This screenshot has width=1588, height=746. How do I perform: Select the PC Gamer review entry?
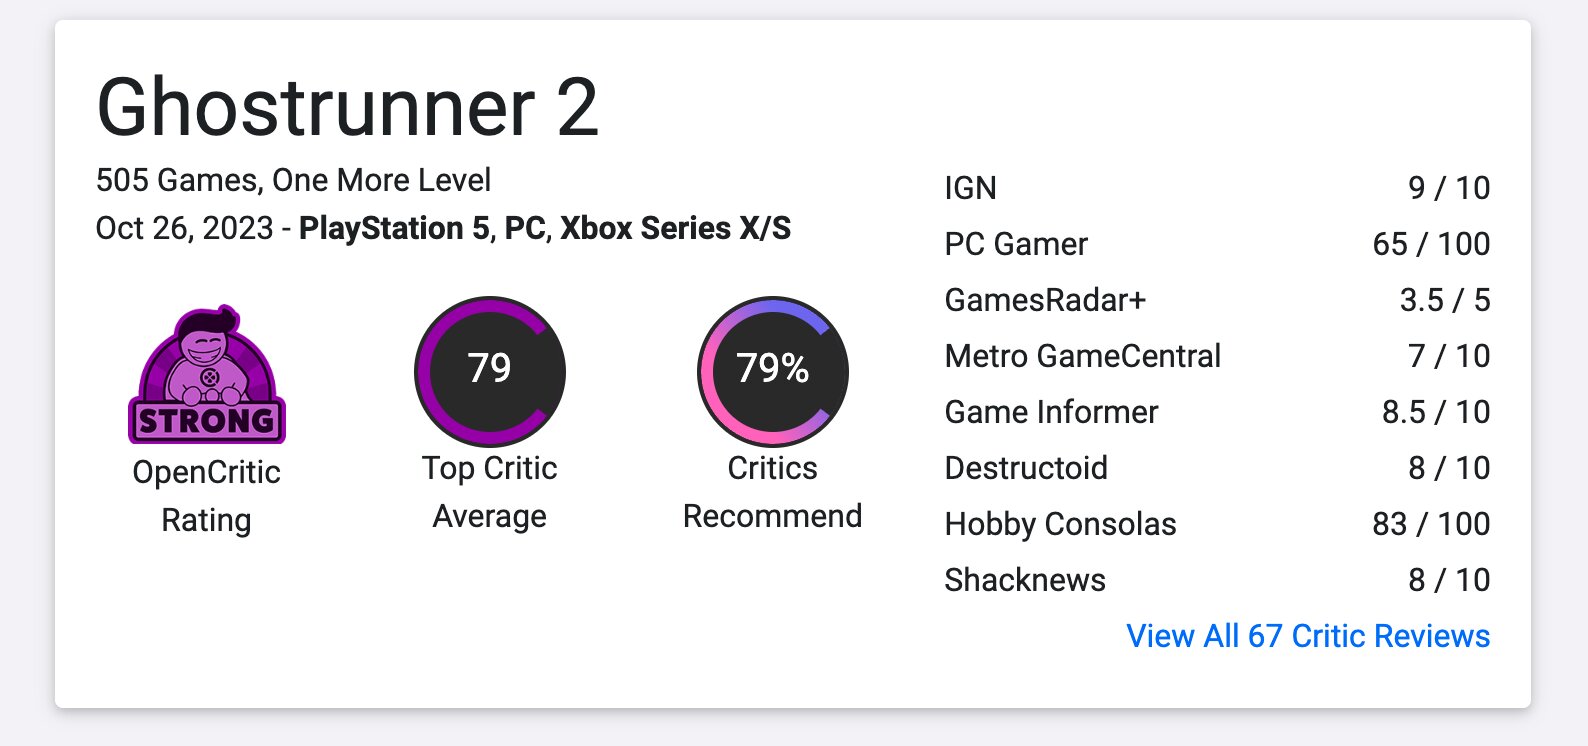pyautogui.click(x=1015, y=244)
